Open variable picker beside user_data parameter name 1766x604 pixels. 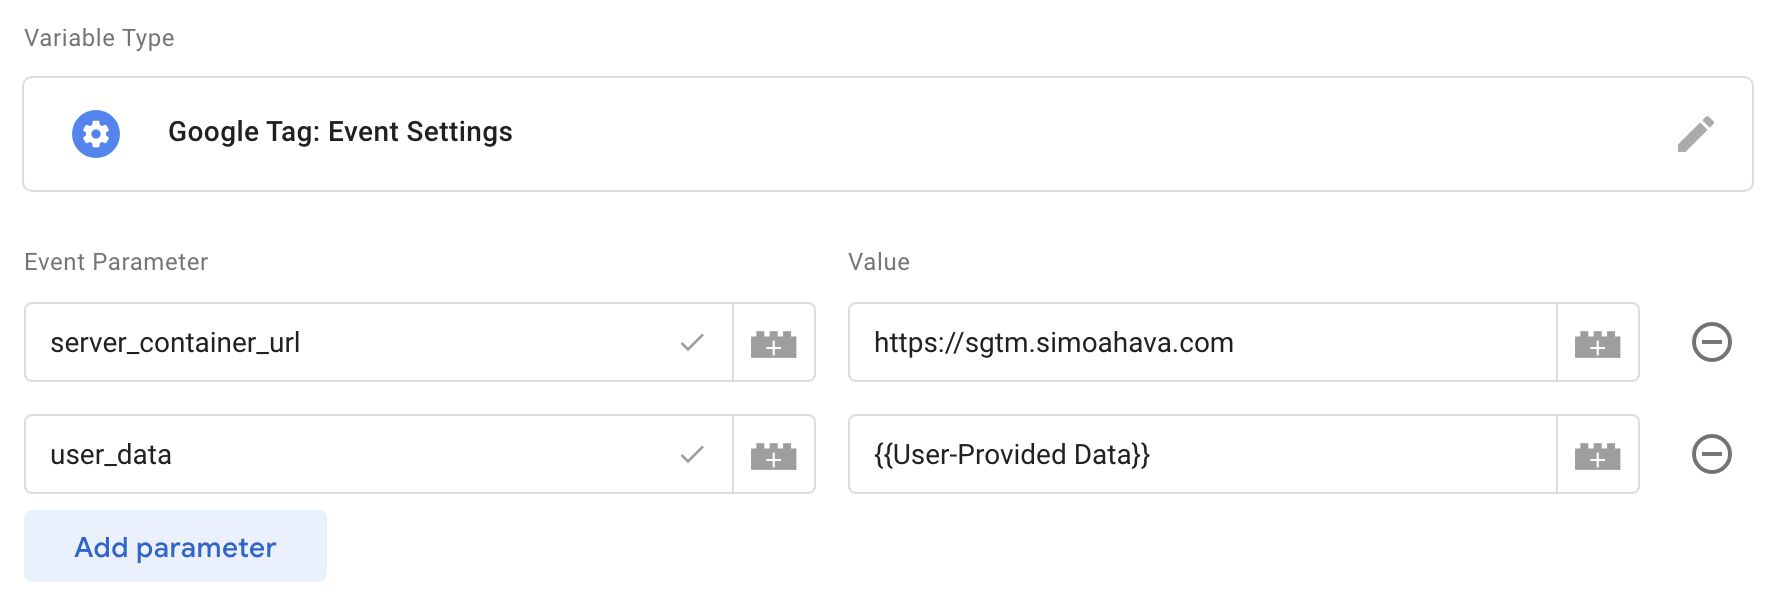pyautogui.click(x=774, y=455)
